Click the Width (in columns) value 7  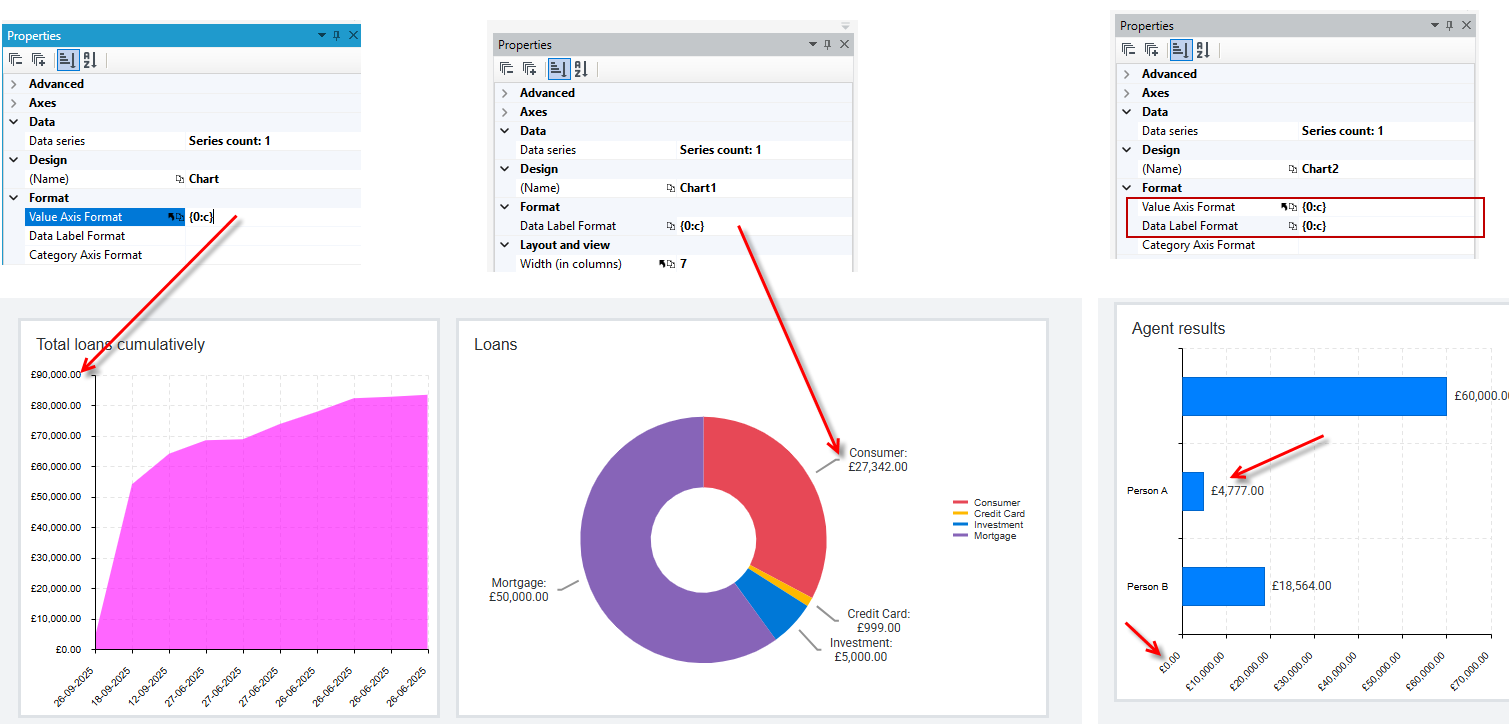(683, 264)
